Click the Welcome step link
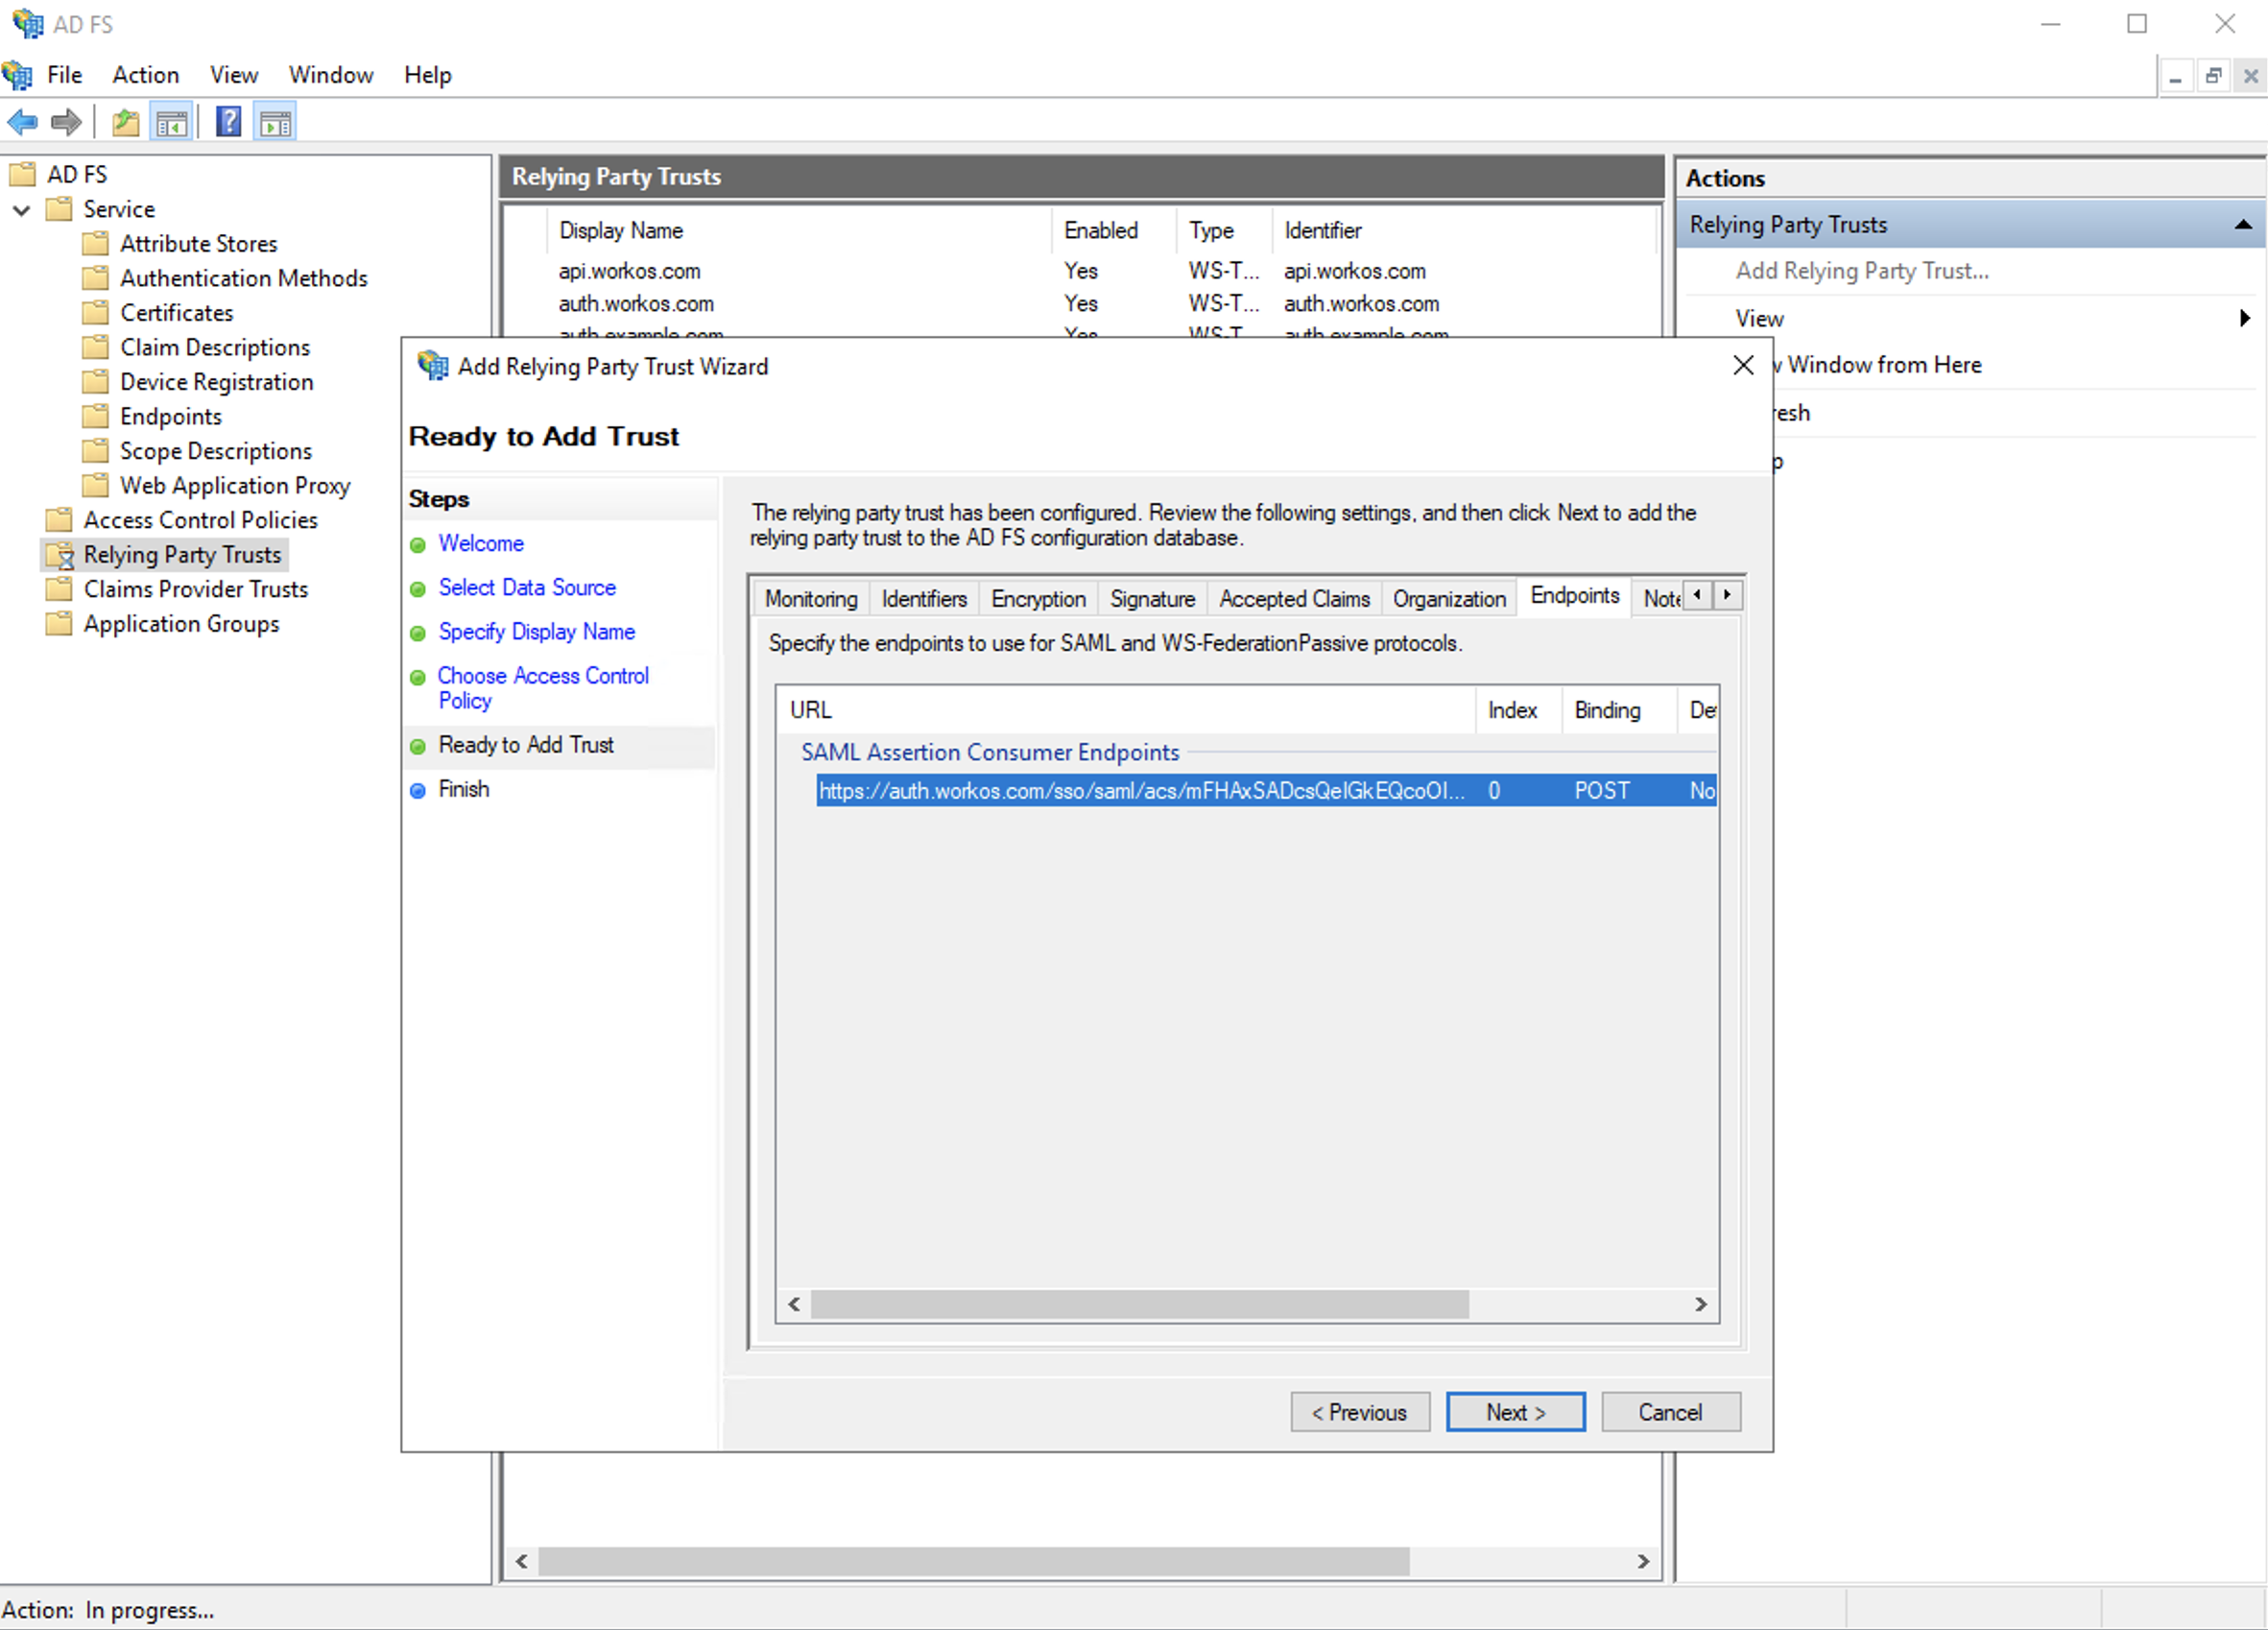The image size is (2268, 1630). pos(481,543)
